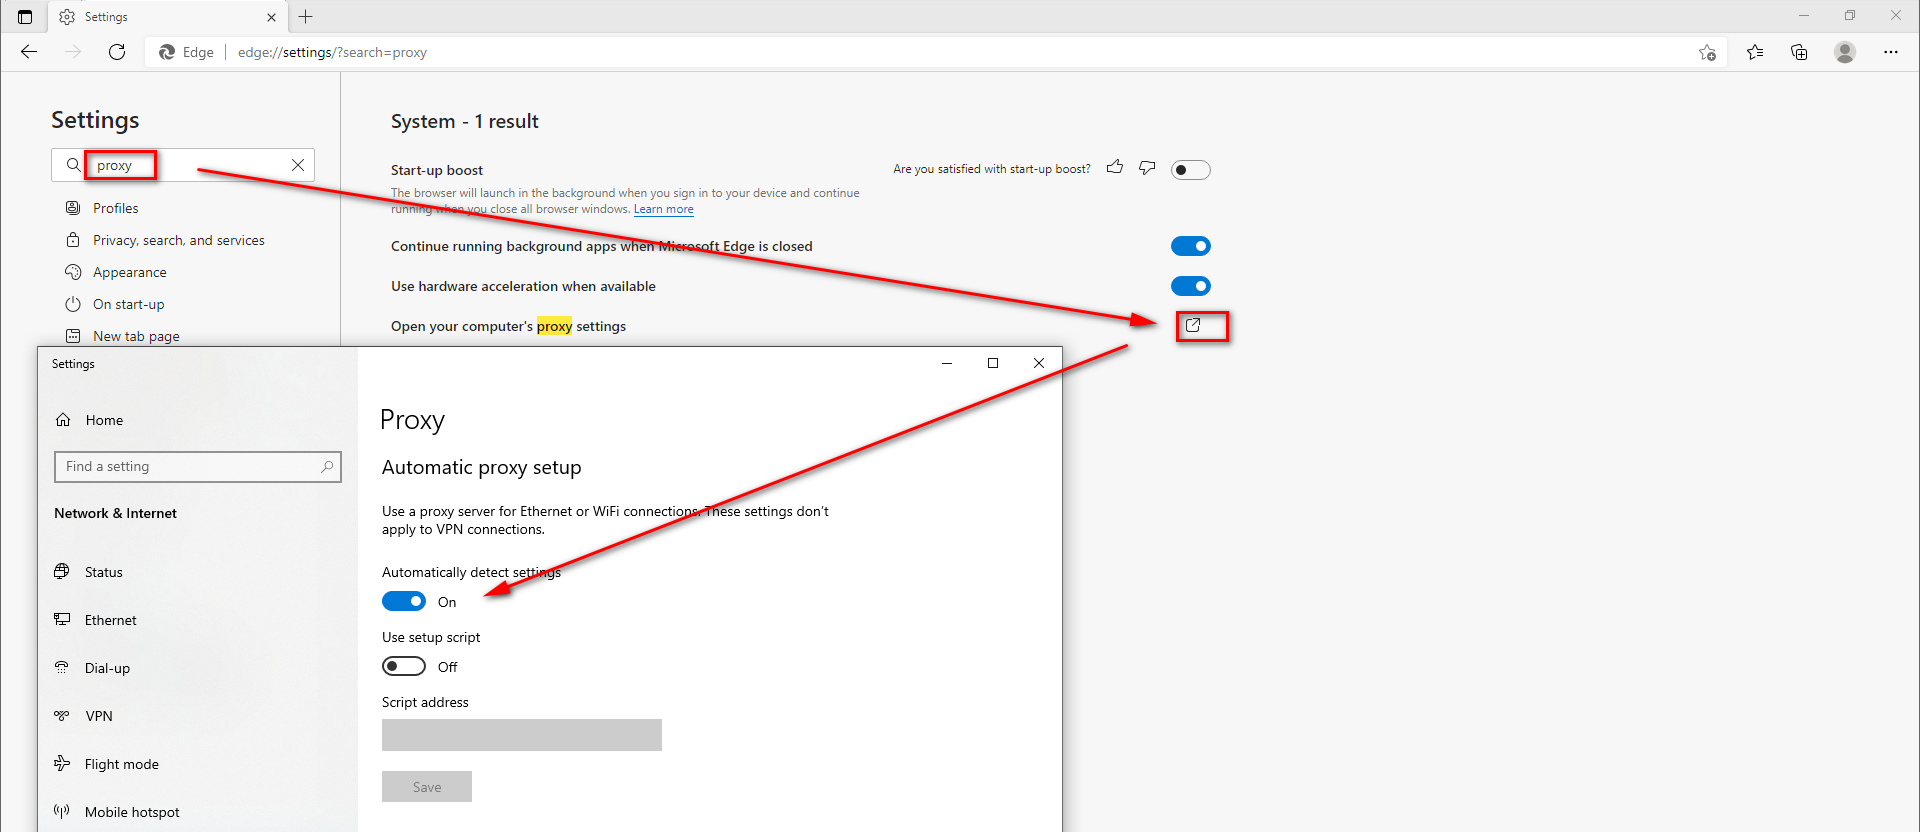The width and height of the screenshot is (1920, 832).
Task: Toggle Continue running background apps switch
Action: (1191, 246)
